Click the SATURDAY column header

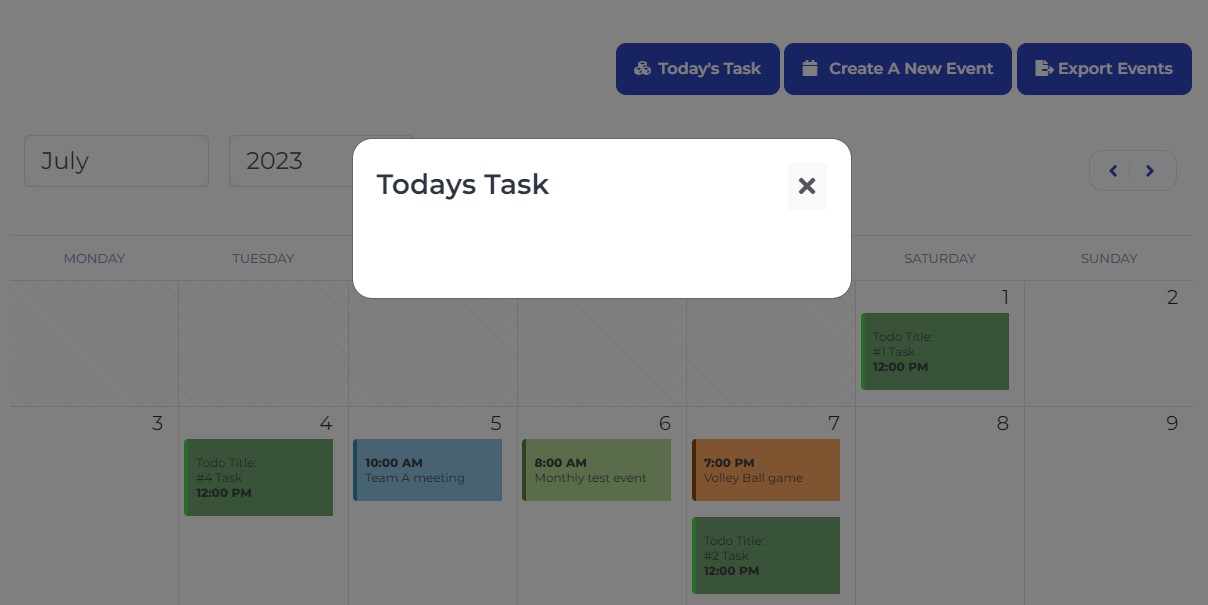click(x=939, y=258)
